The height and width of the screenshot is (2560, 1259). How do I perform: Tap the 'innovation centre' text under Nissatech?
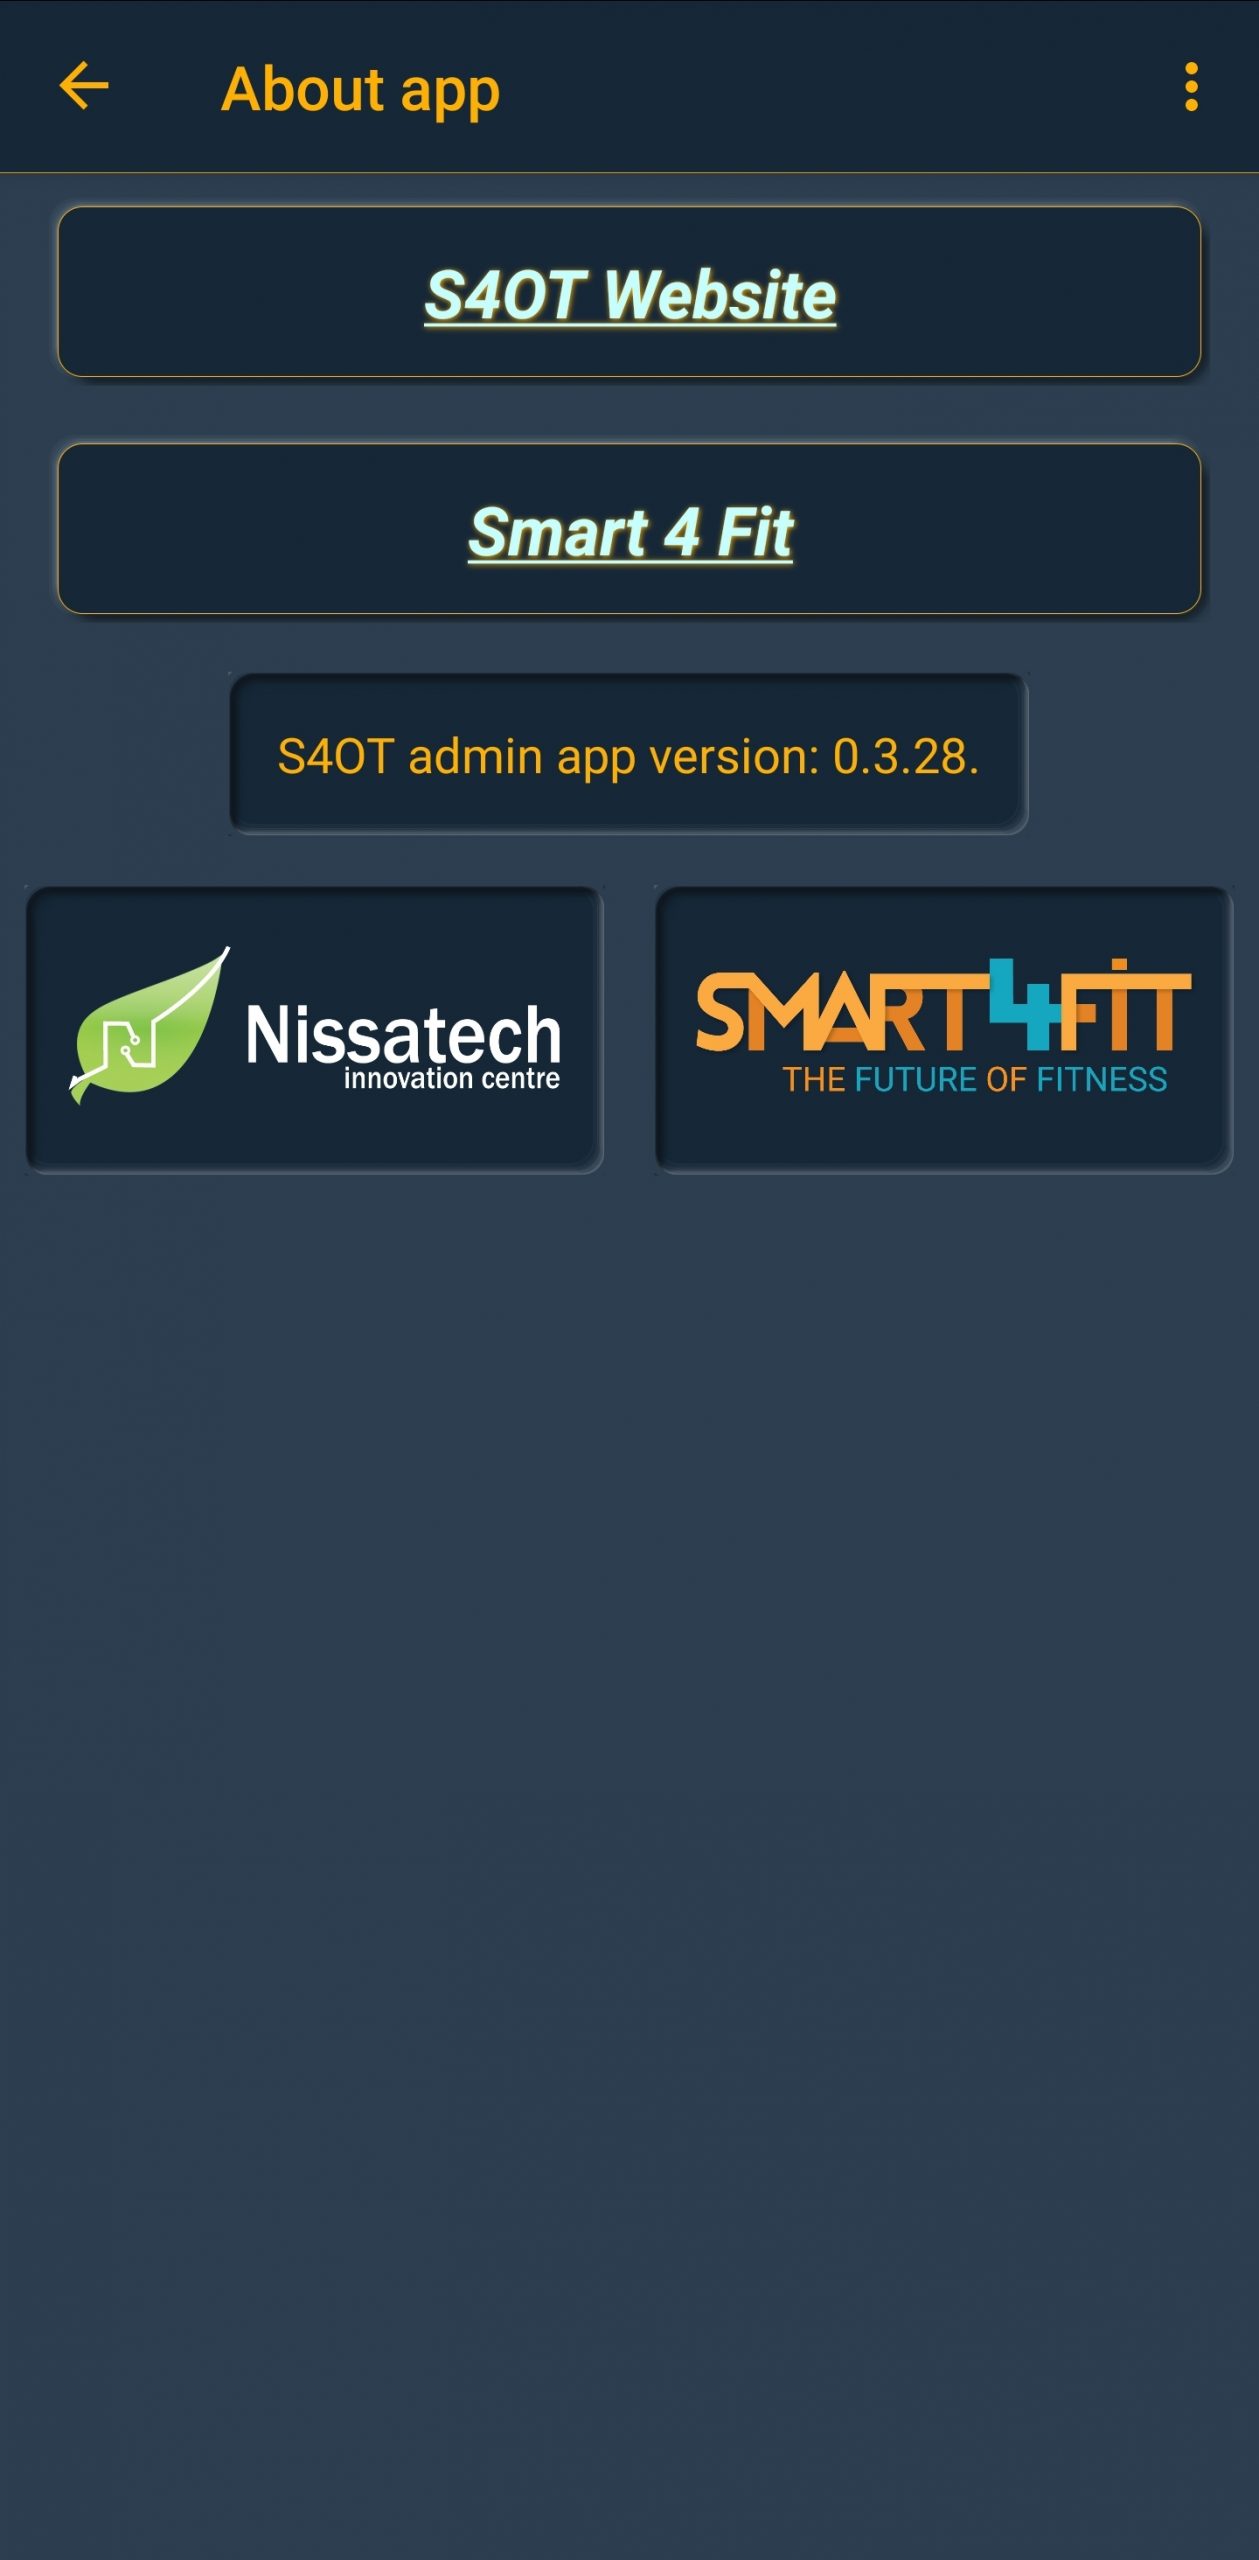[451, 1079]
